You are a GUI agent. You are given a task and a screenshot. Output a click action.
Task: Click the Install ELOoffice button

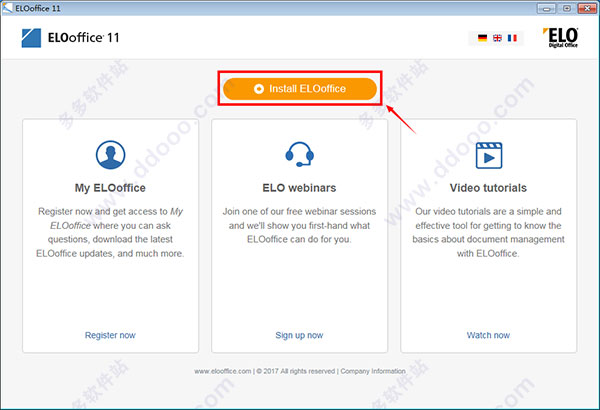click(300, 89)
